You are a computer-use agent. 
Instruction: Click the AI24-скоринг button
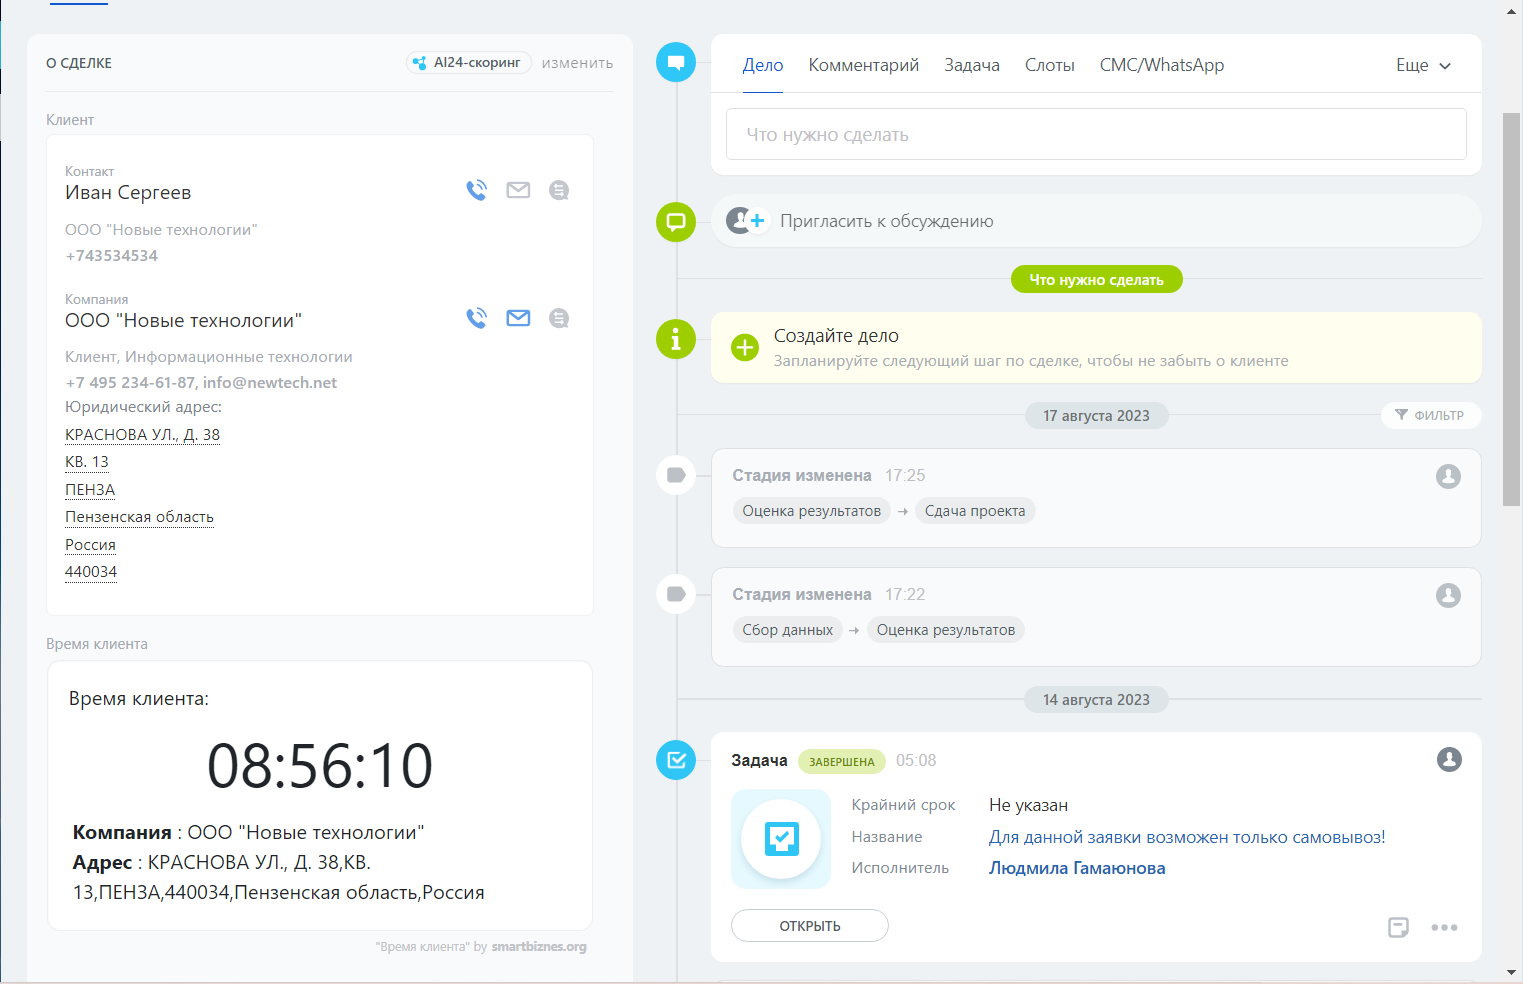pyautogui.click(x=468, y=63)
